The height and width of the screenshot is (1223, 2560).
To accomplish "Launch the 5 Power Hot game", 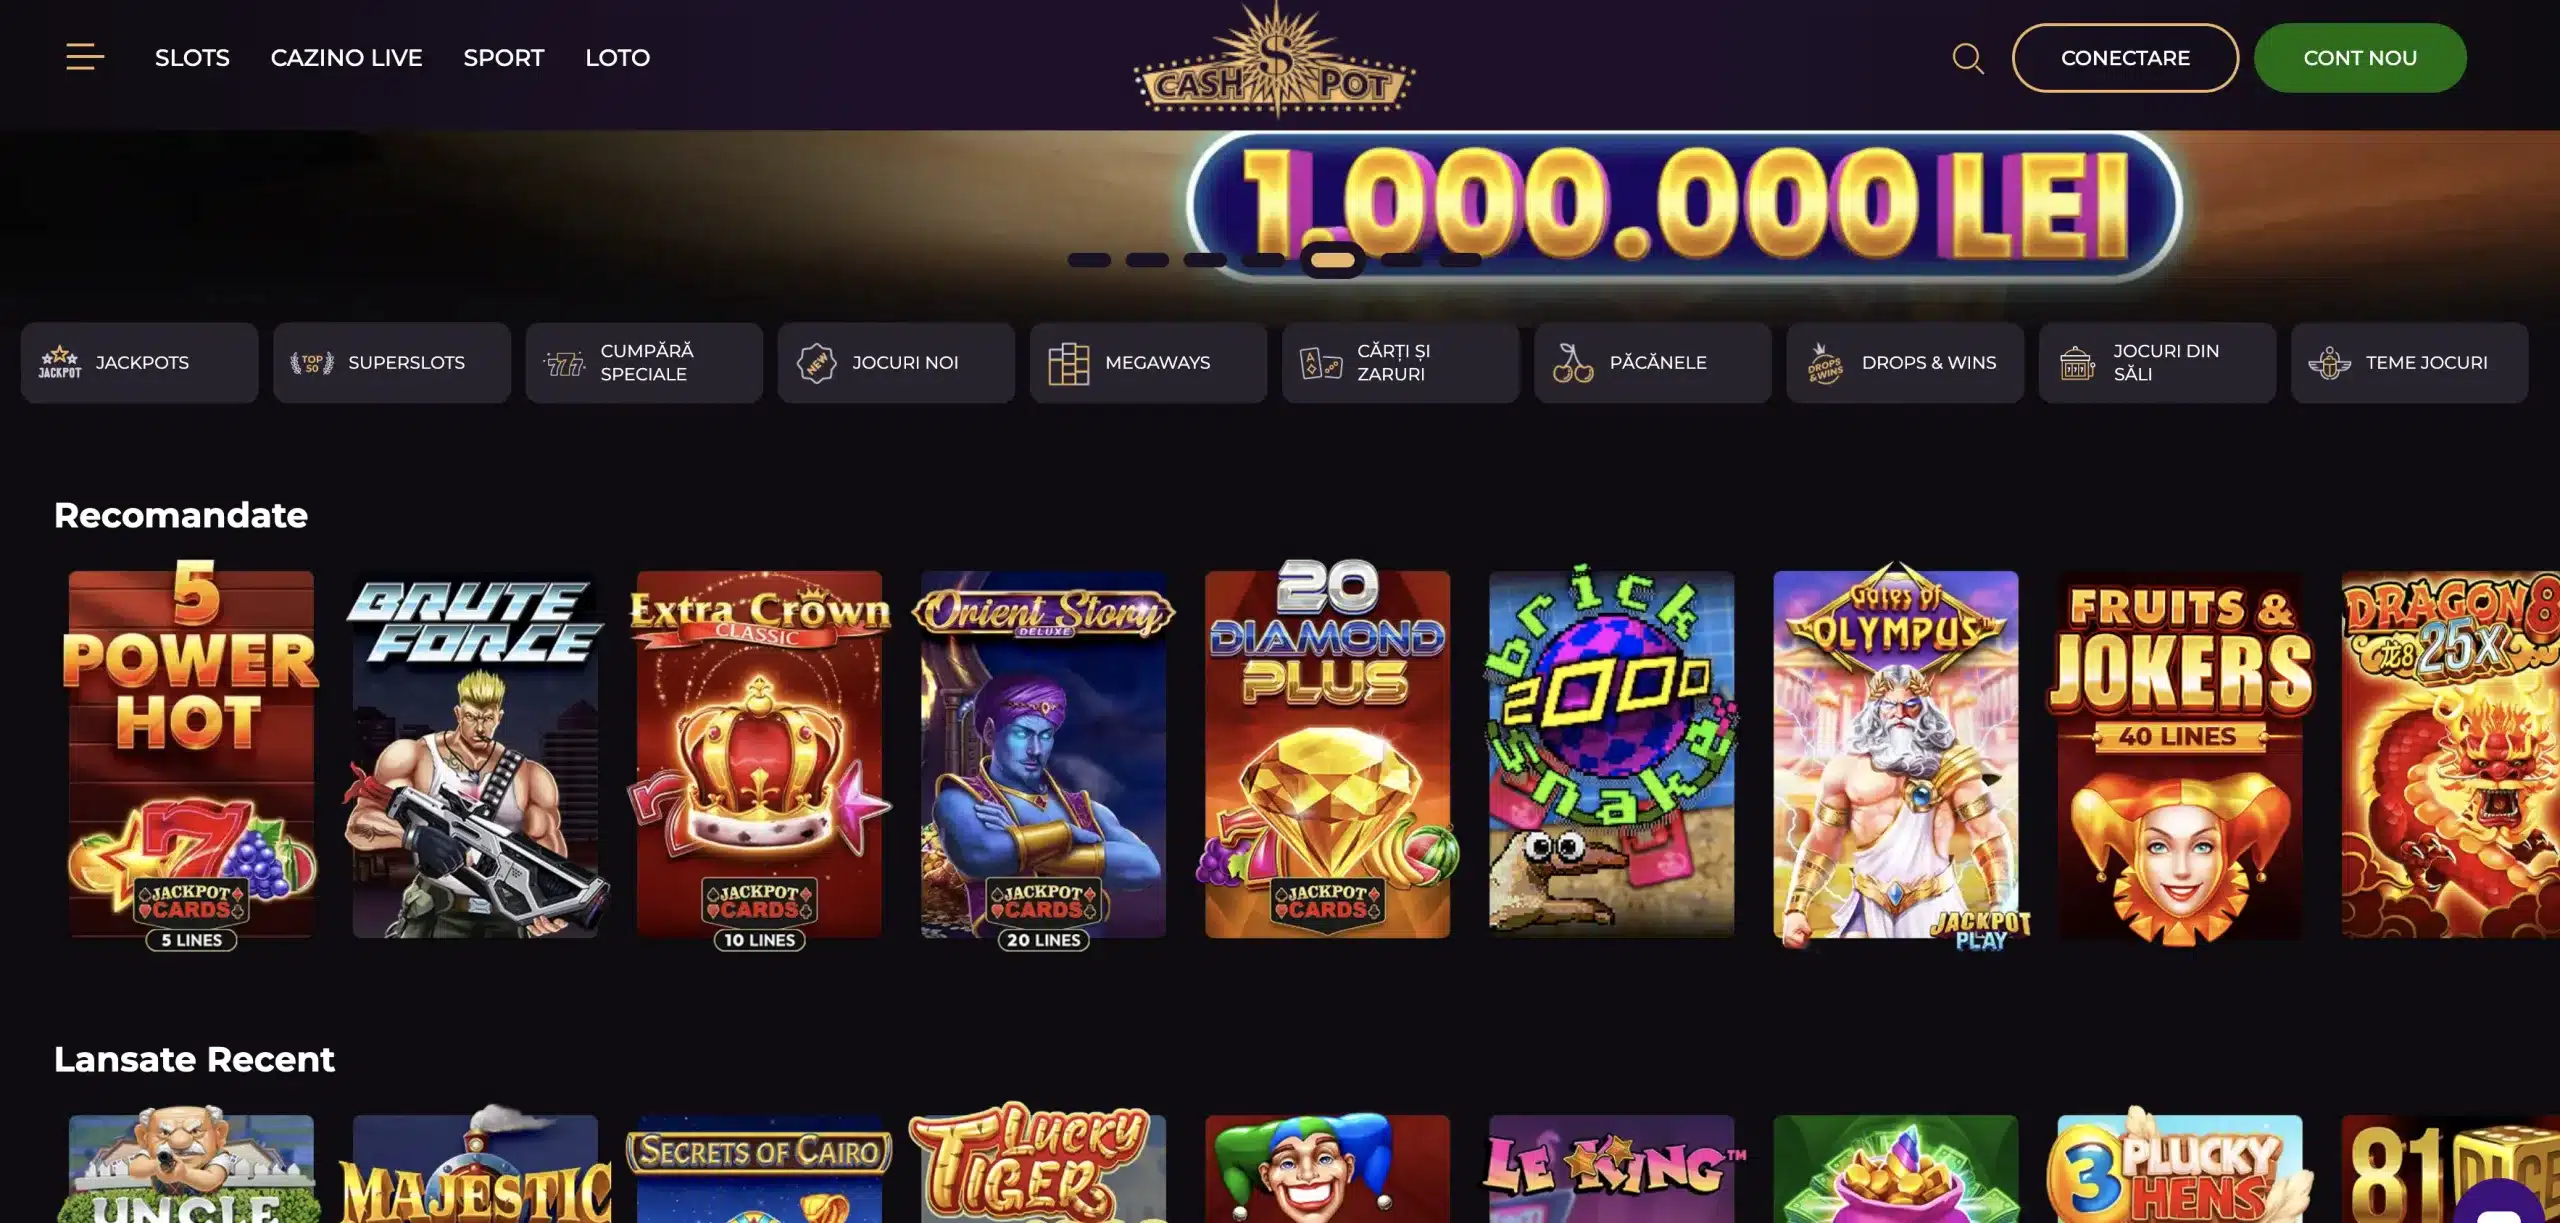I will coord(191,755).
